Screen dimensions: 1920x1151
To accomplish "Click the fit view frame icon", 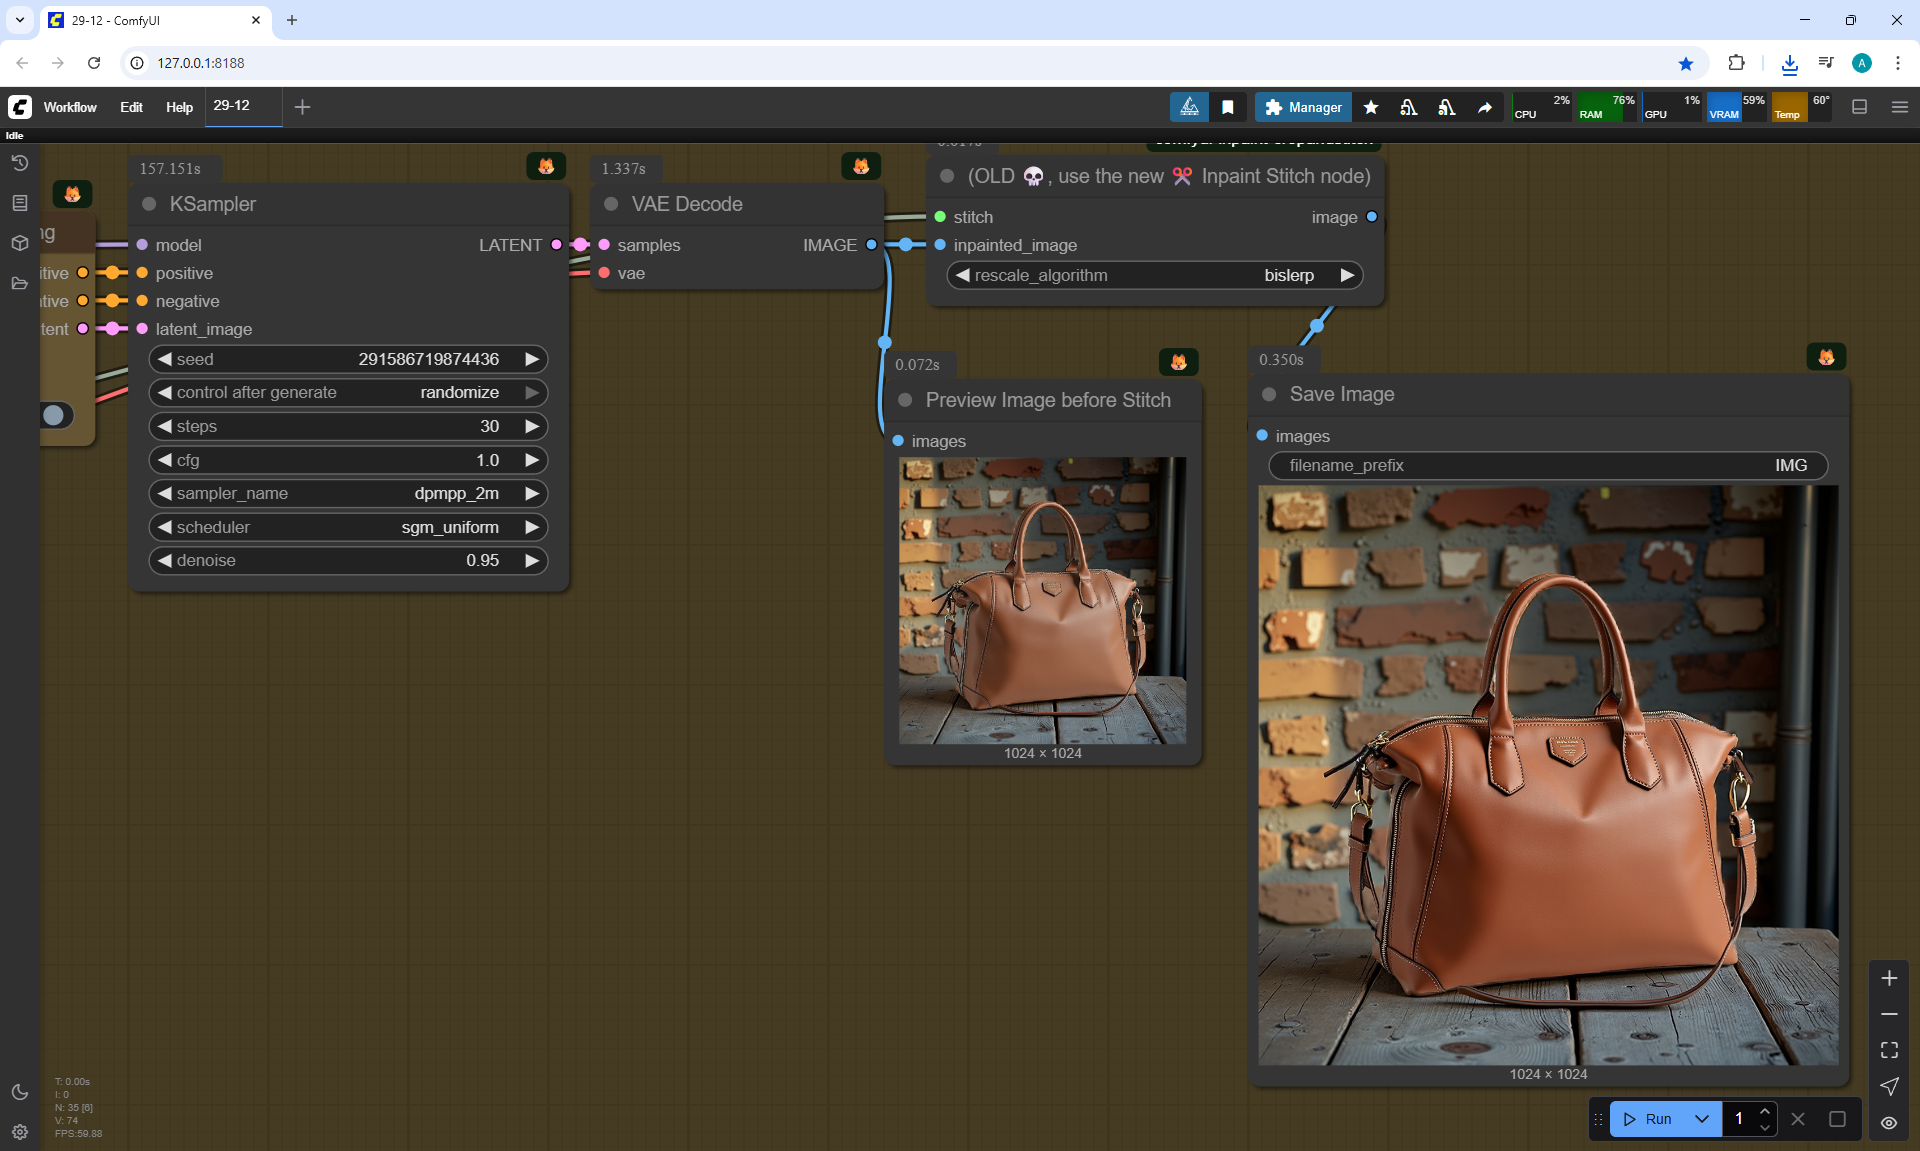I will click(1889, 1050).
